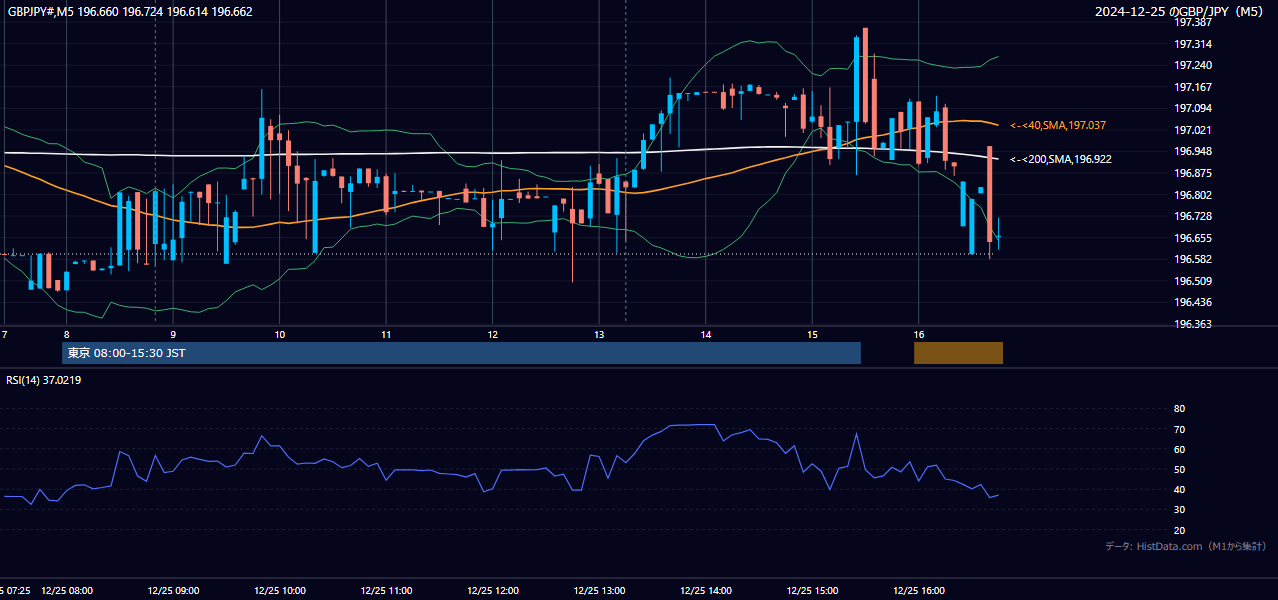Click the 196.728 price axis label

point(1193,216)
